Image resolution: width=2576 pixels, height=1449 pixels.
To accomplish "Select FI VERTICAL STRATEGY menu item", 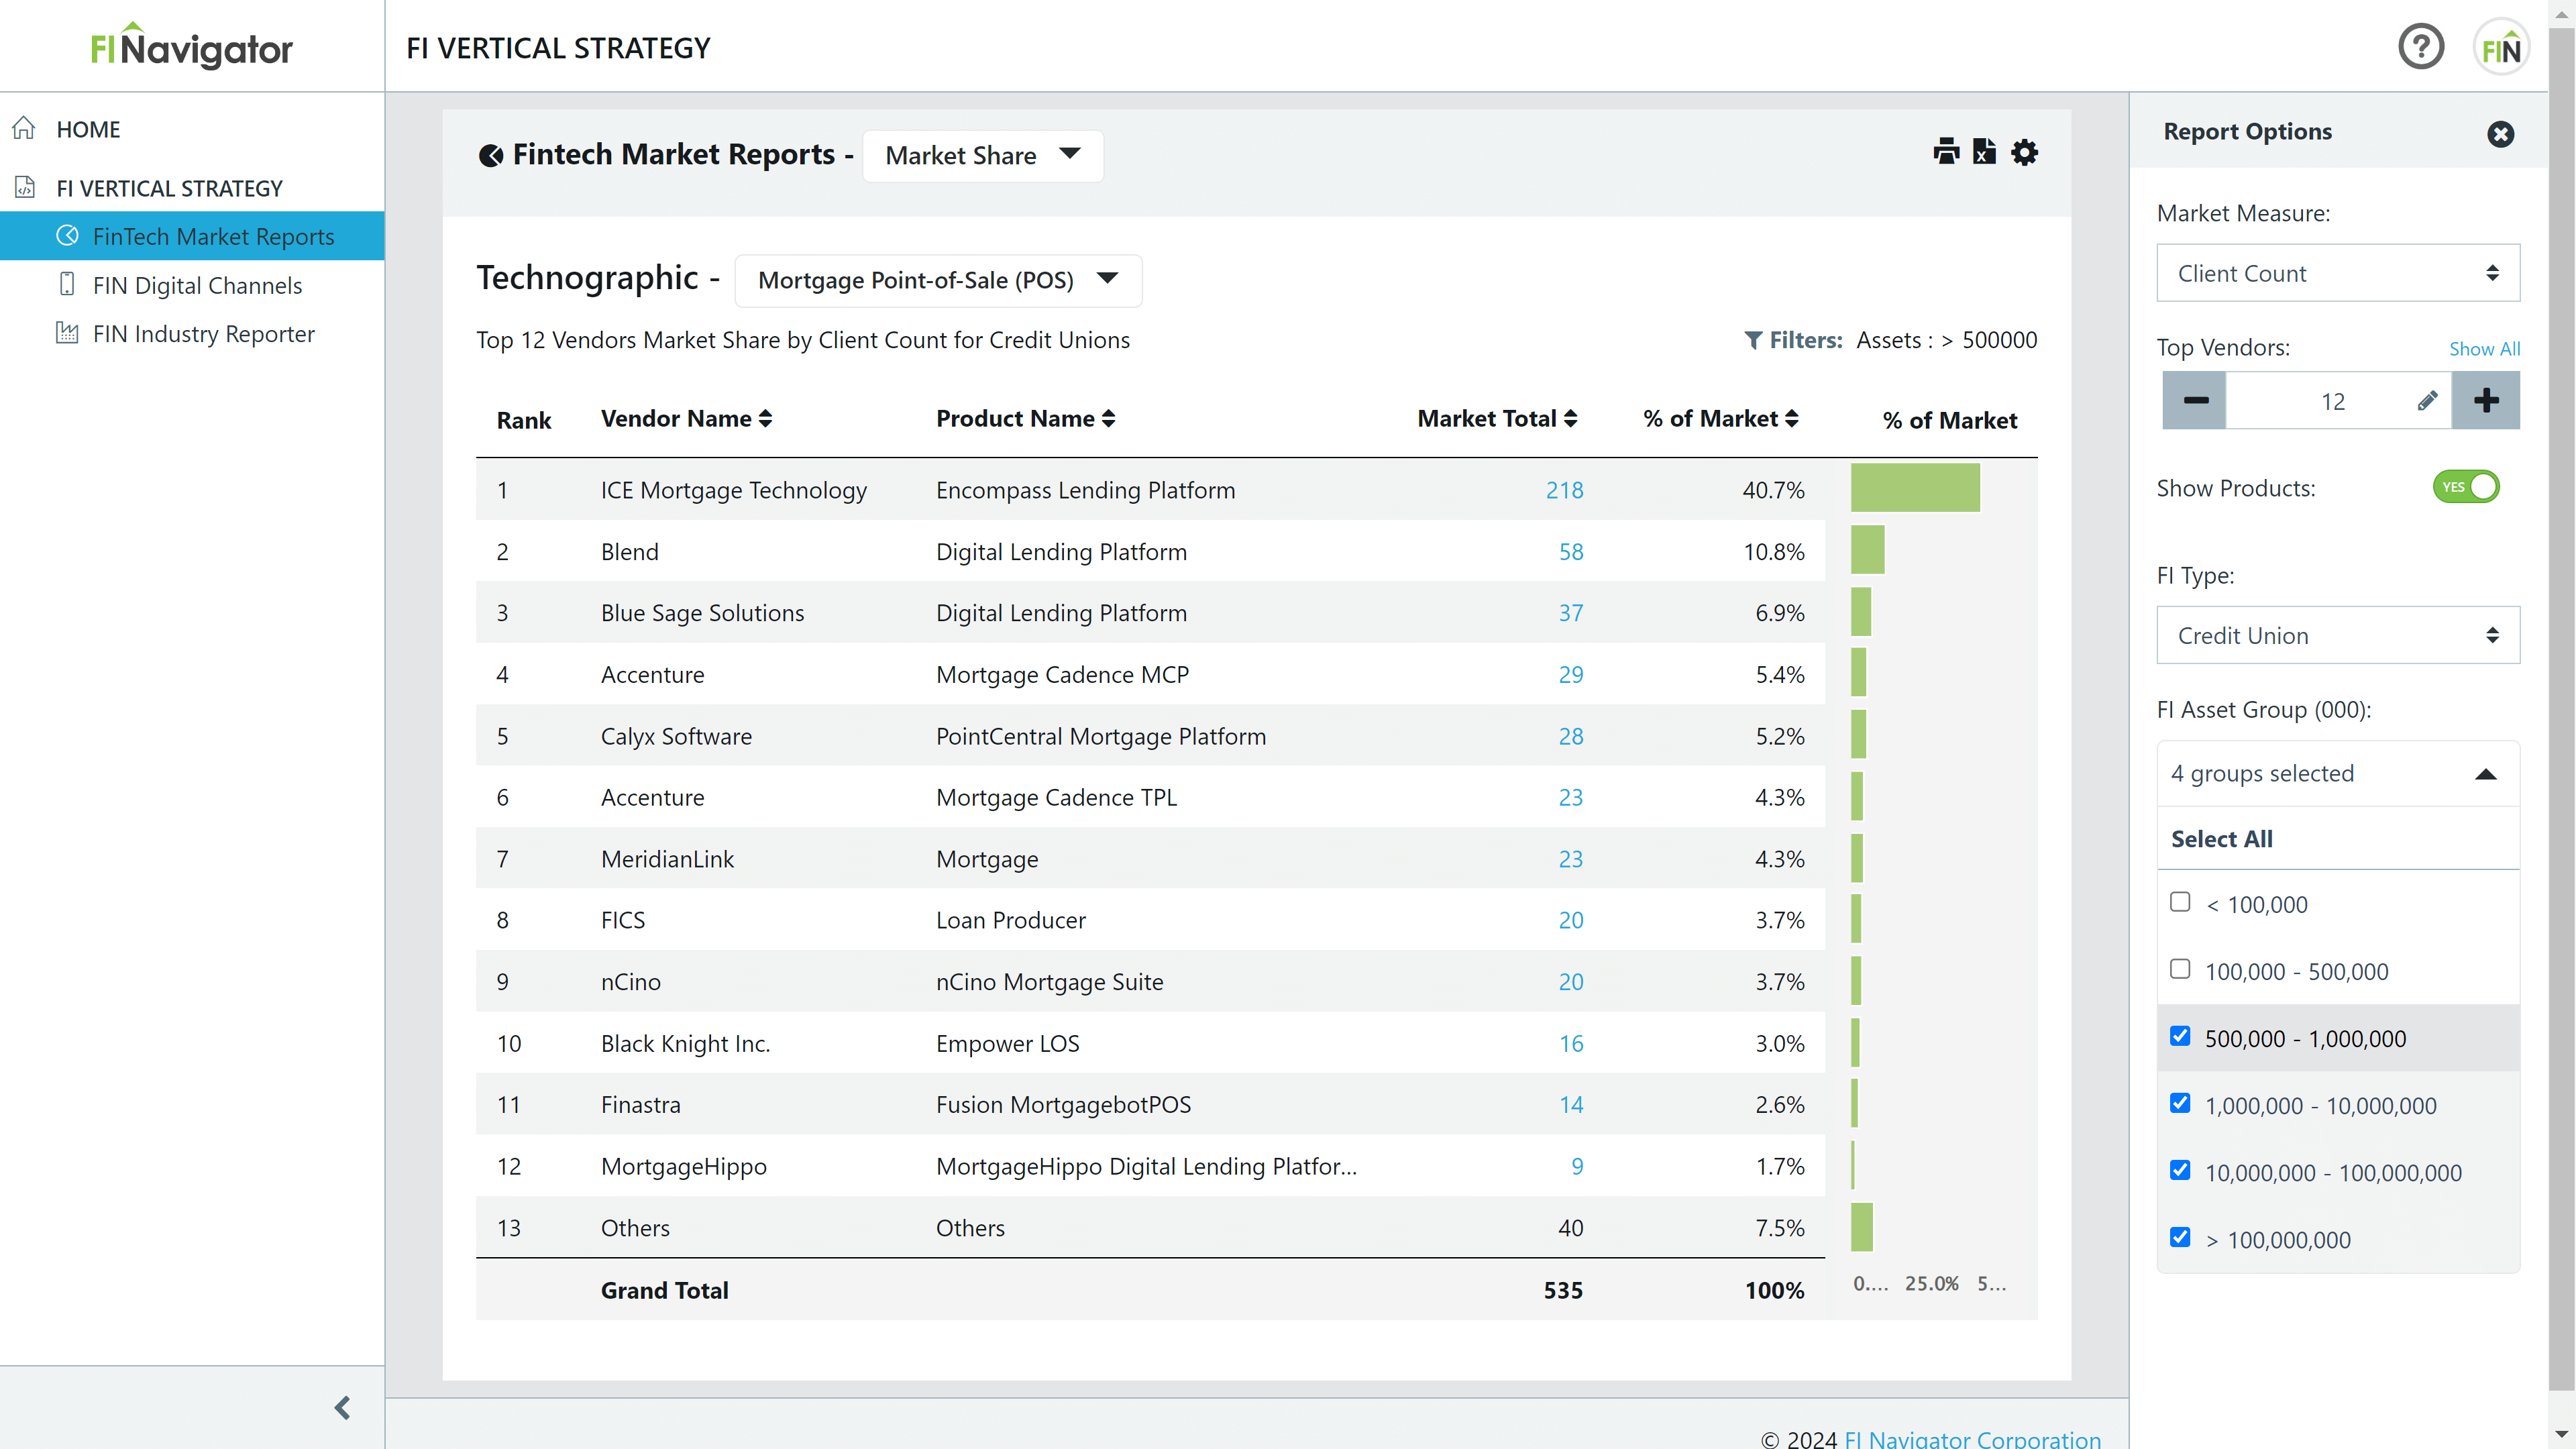I will (x=169, y=188).
